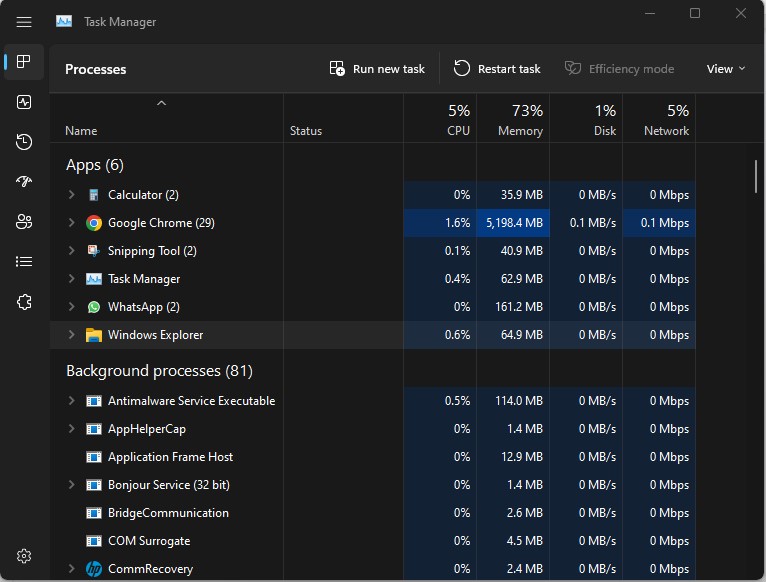Viewport: 766px width, 582px height.
Task: Expand the WhatsApp (2) process group
Action: [x=71, y=306]
